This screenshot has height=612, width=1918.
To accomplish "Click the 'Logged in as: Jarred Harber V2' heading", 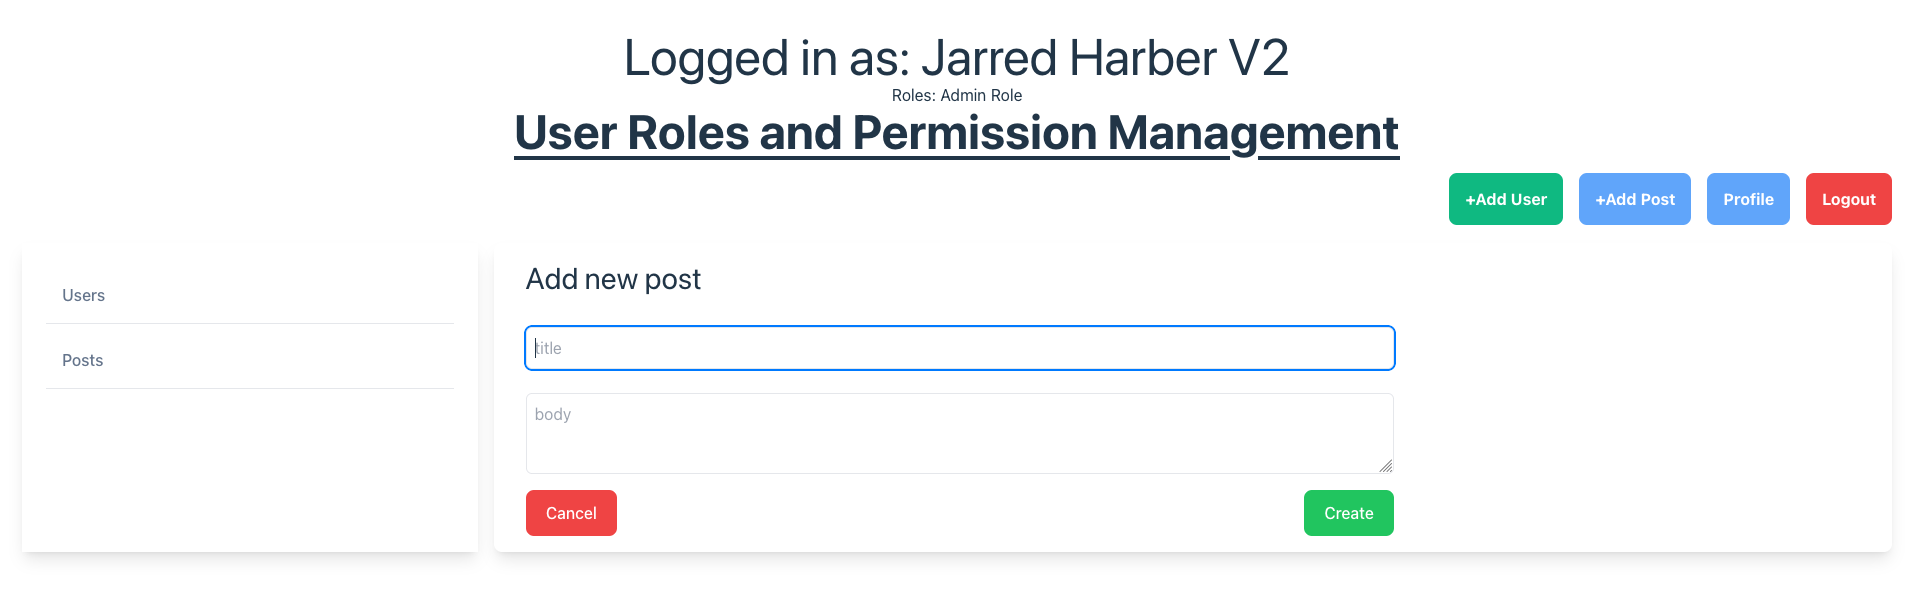I will (x=956, y=58).
